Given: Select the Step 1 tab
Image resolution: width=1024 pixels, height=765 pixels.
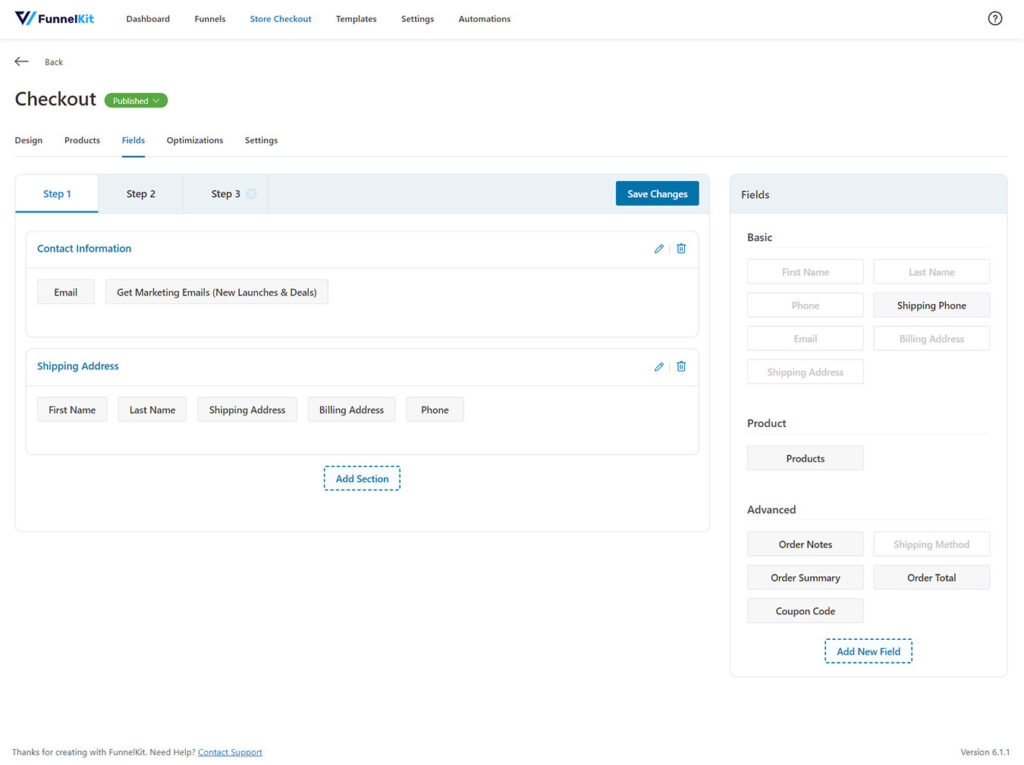Looking at the screenshot, I should [57, 193].
